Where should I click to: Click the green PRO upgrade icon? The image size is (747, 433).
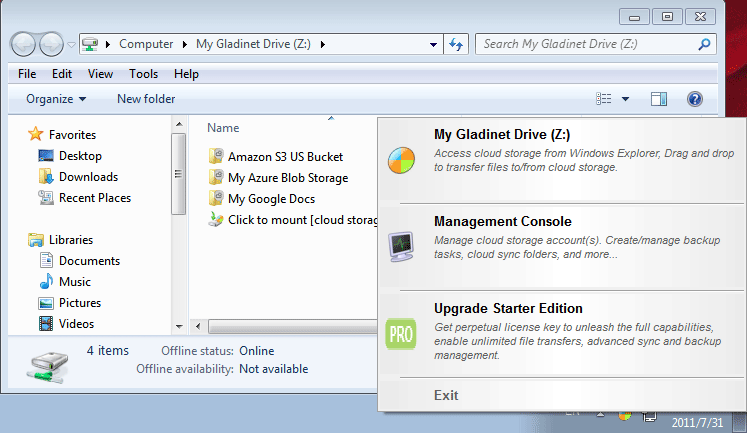coord(401,334)
